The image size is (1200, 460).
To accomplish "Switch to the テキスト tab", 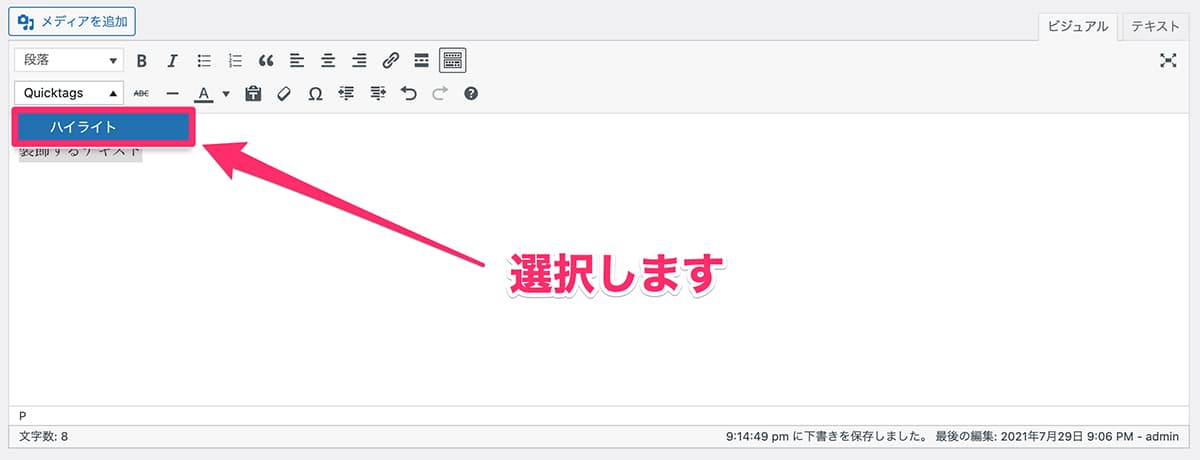I will 1155,27.
